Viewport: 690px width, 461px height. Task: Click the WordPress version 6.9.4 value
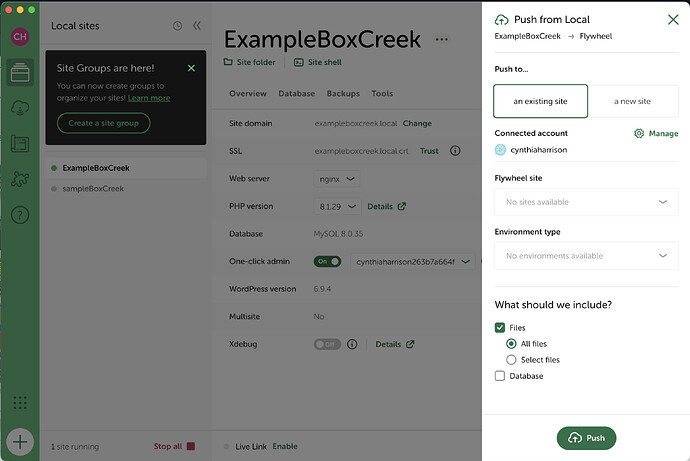coord(323,289)
